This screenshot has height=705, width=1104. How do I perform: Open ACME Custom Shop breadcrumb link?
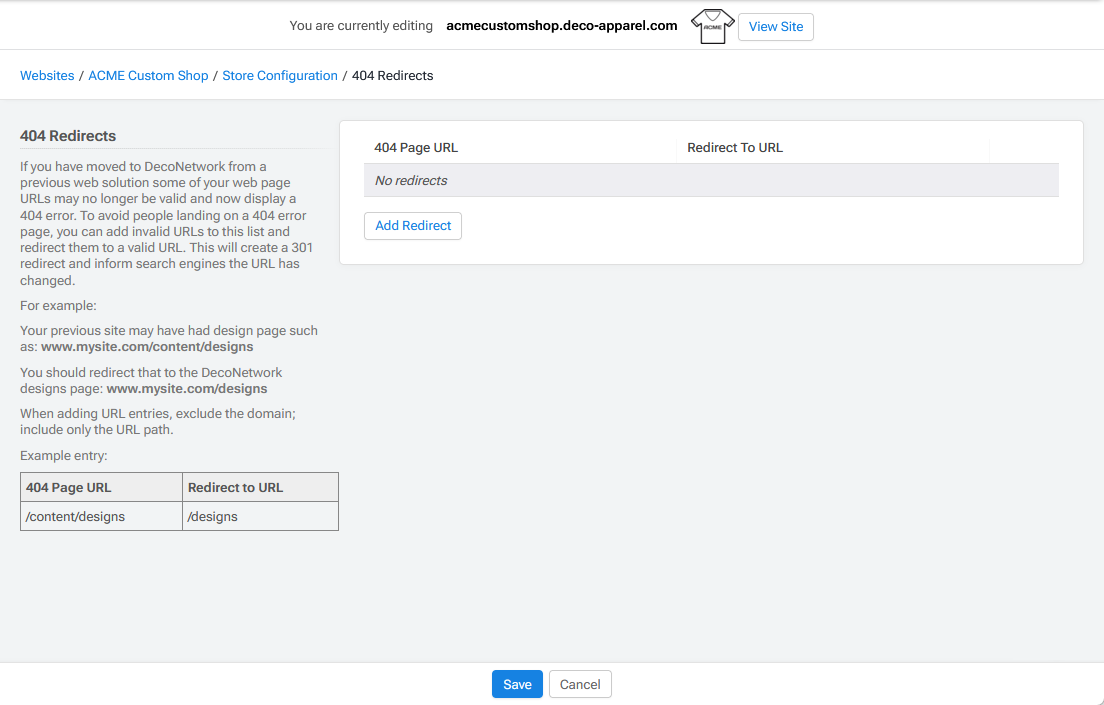148,75
